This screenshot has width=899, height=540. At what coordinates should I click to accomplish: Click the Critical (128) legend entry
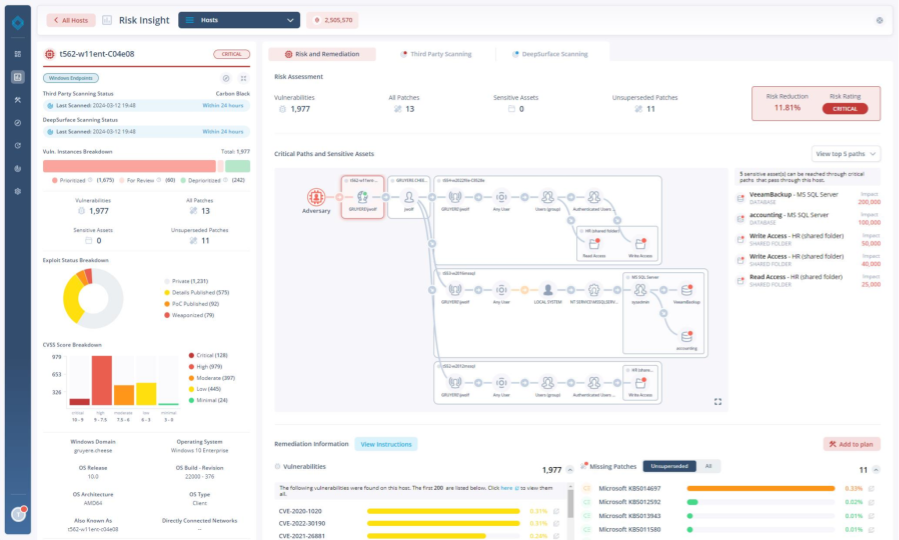pos(208,355)
